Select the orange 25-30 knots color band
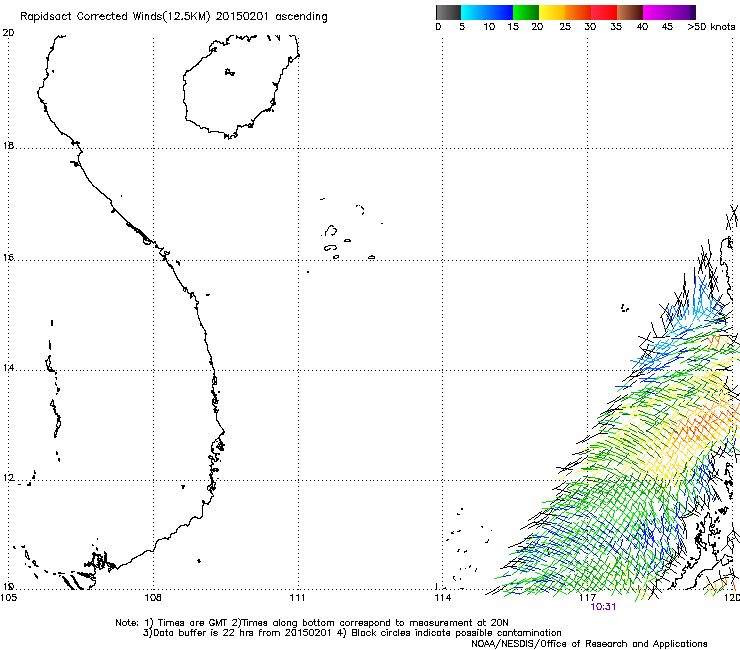The height and width of the screenshot is (650, 740). (x=578, y=12)
